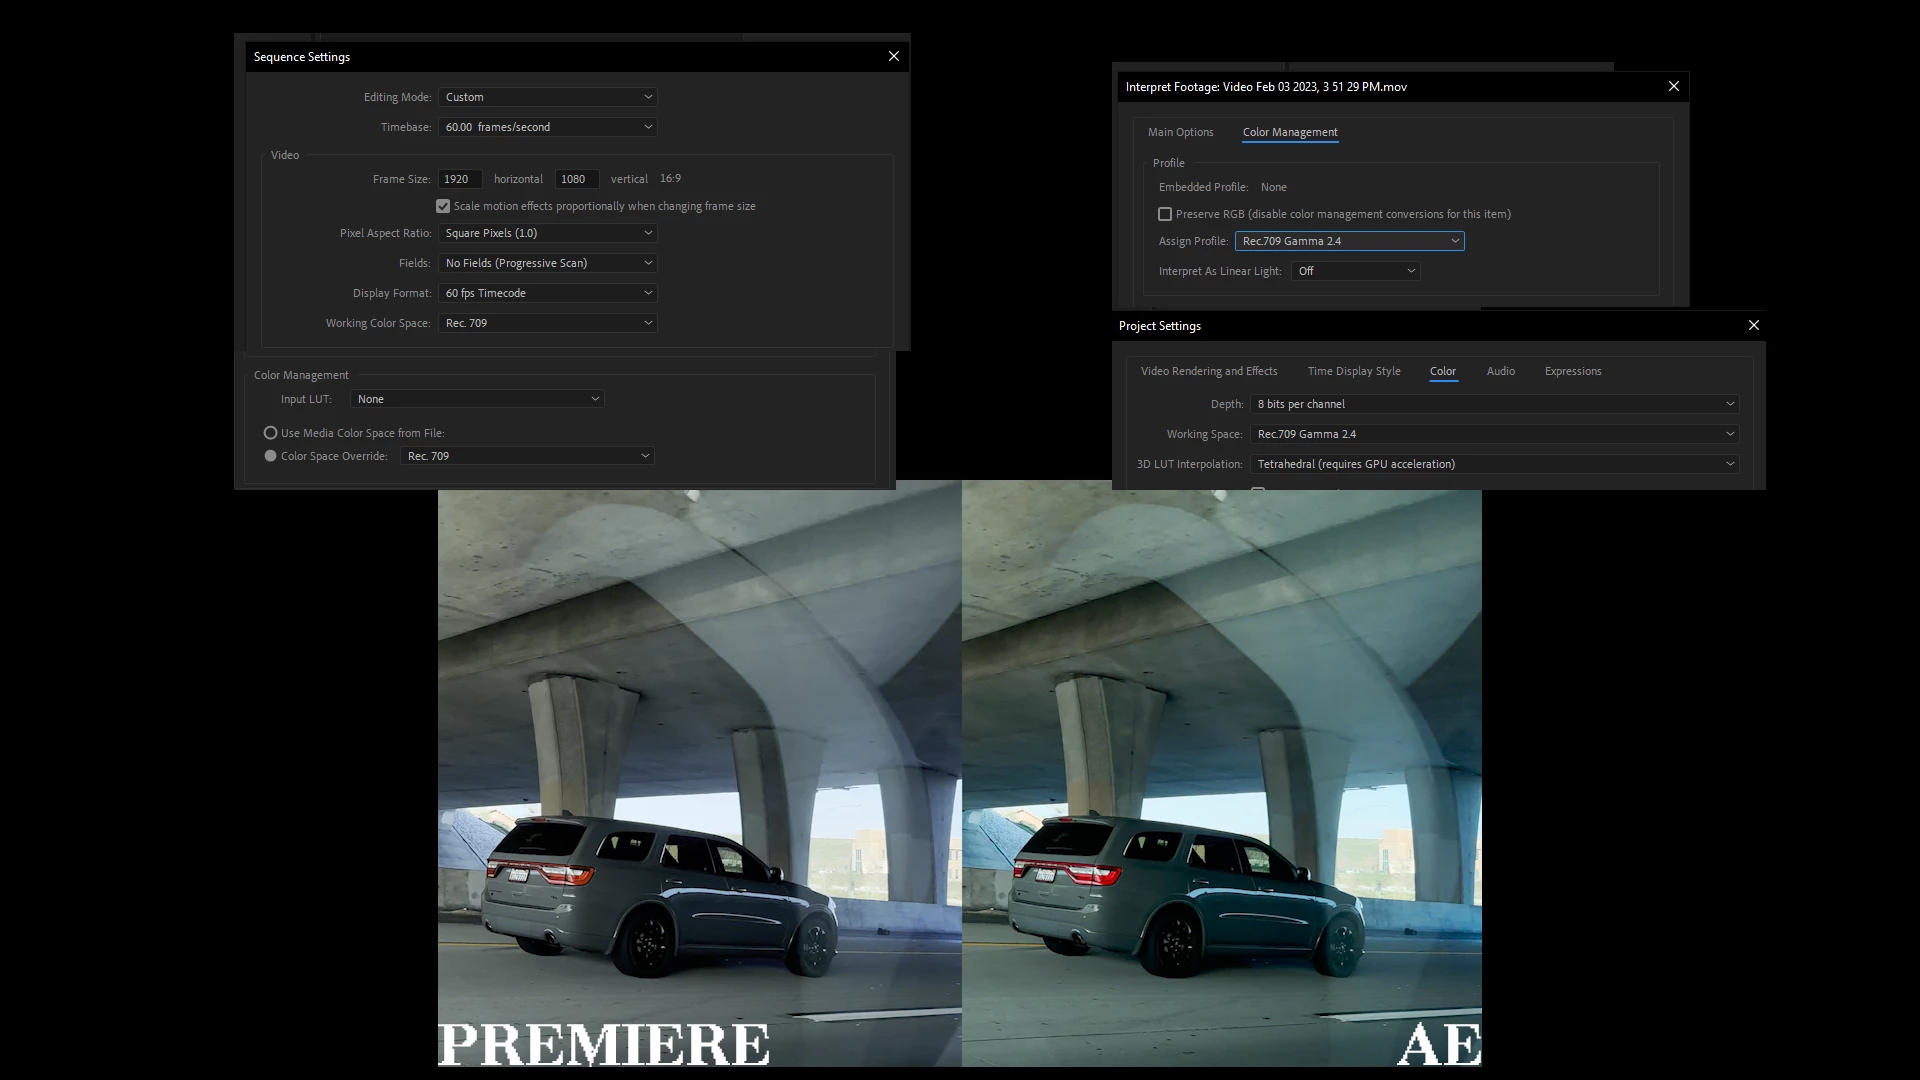Image resolution: width=1920 pixels, height=1080 pixels.
Task: Switch to the Main Options tab
Action: pos(1180,133)
